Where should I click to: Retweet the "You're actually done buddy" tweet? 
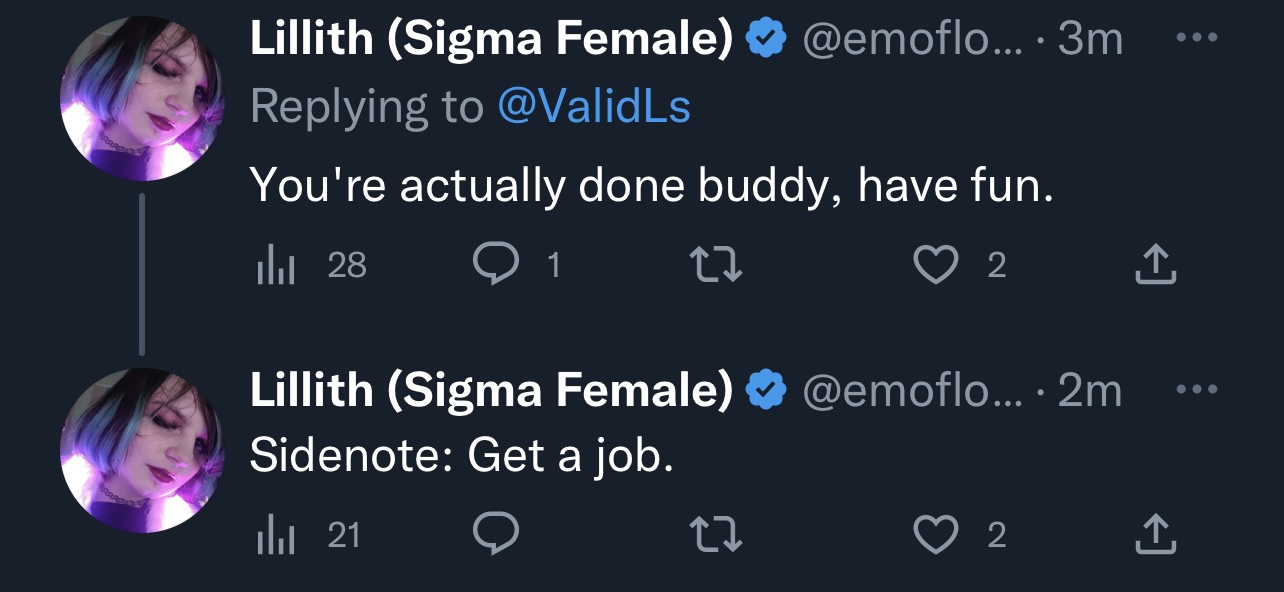click(x=717, y=265)
